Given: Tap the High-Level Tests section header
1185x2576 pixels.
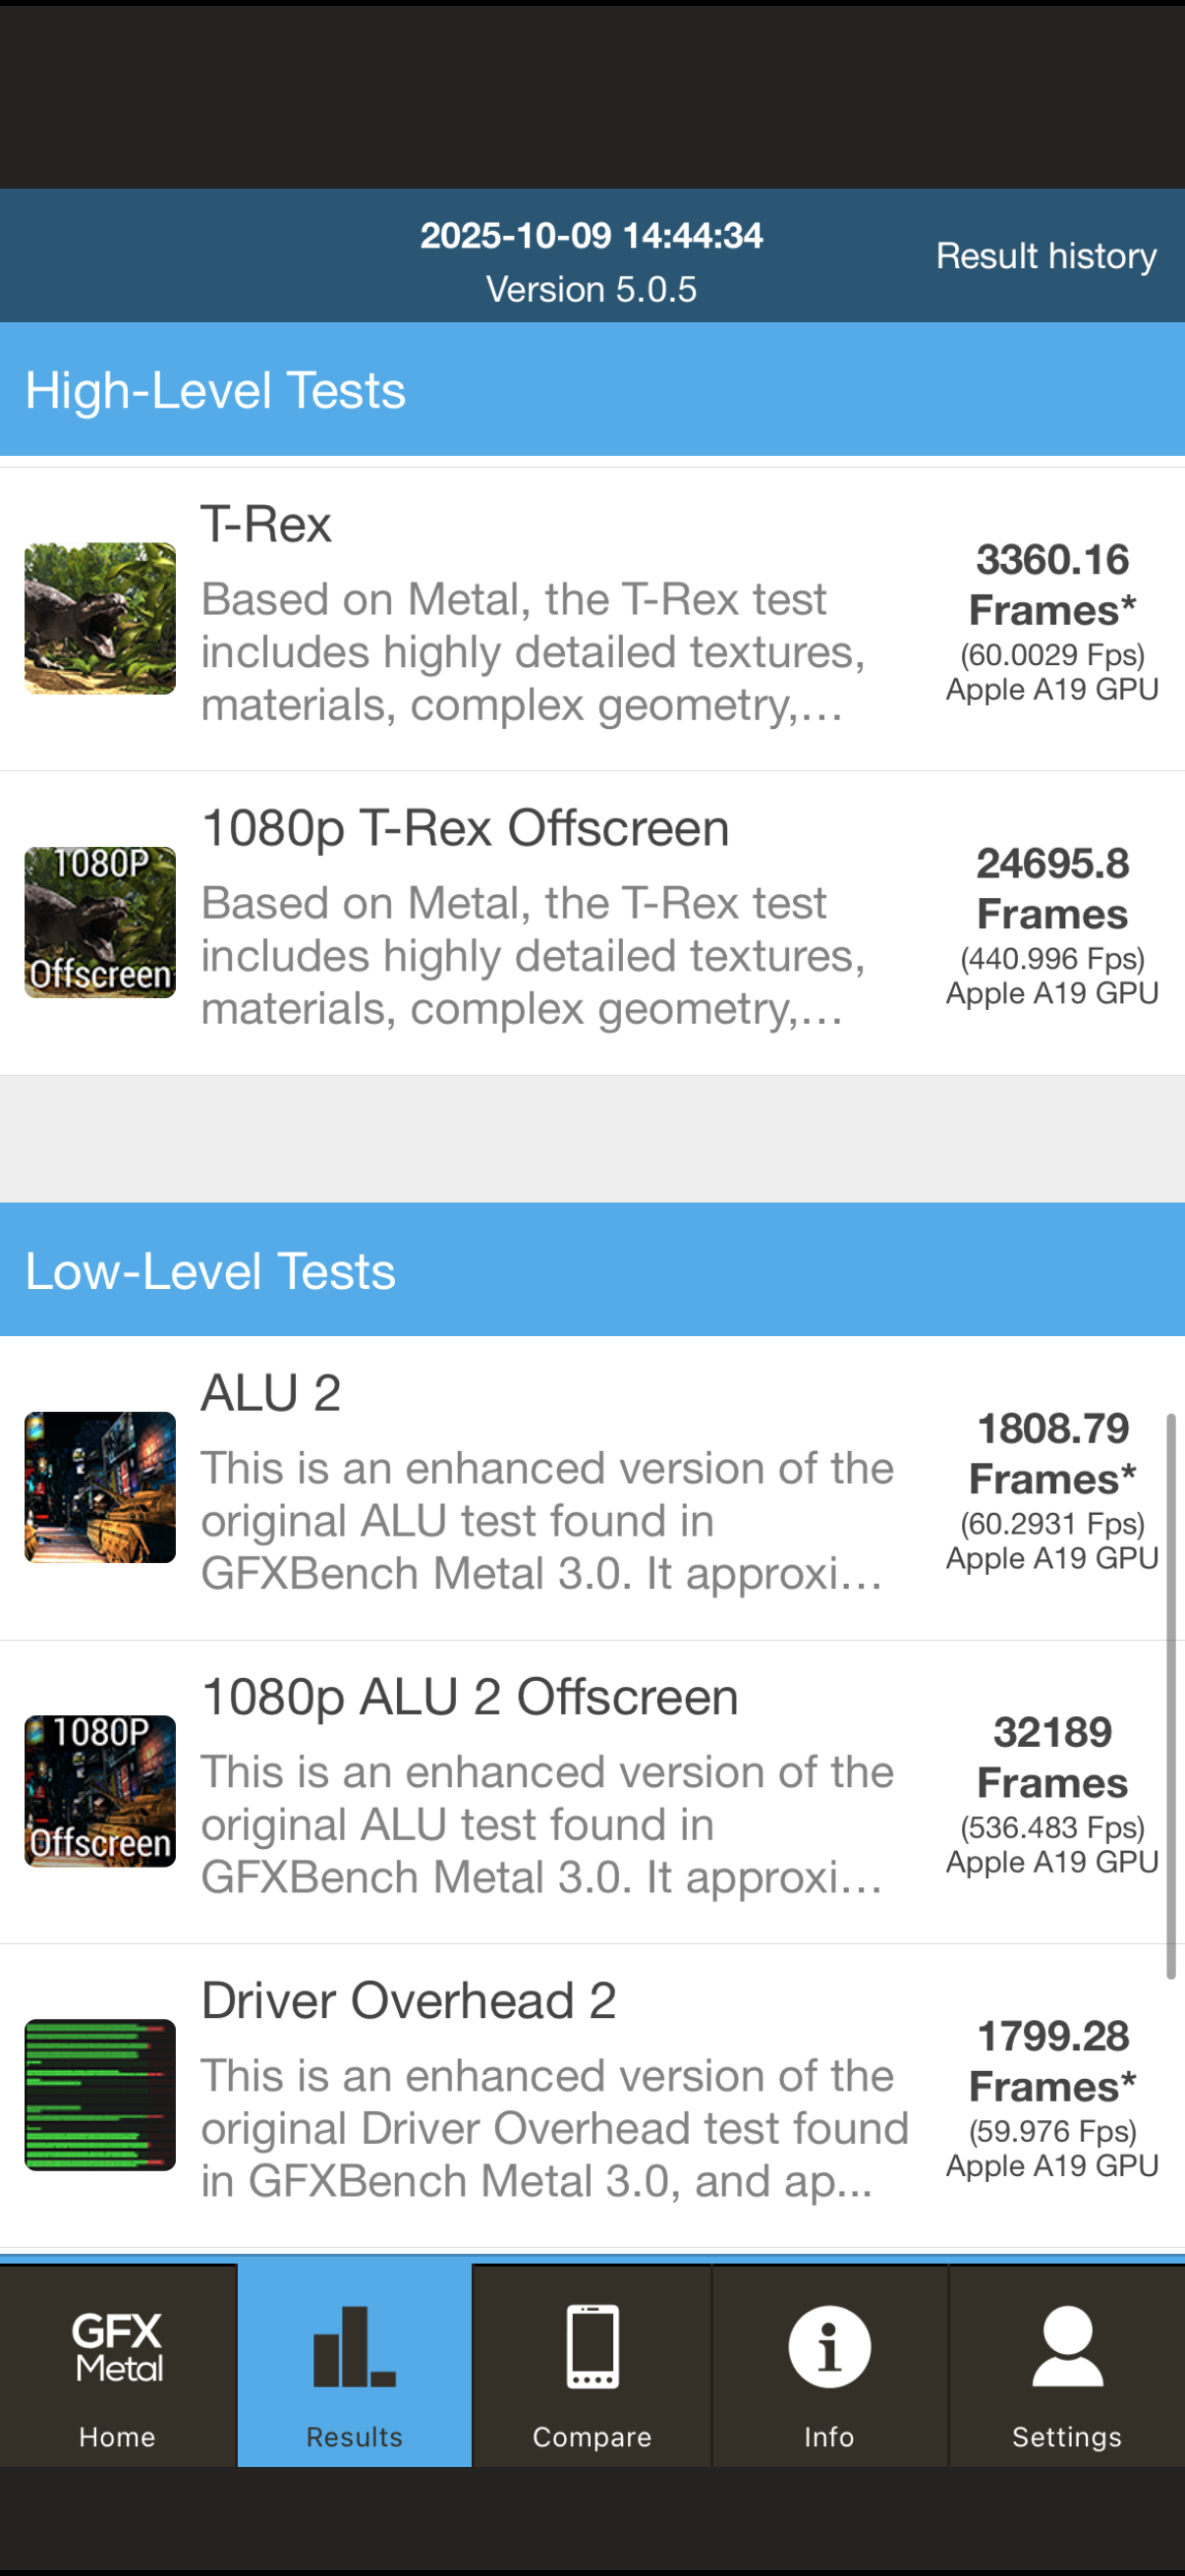Looking at the screenshot, I should (215, 390).
